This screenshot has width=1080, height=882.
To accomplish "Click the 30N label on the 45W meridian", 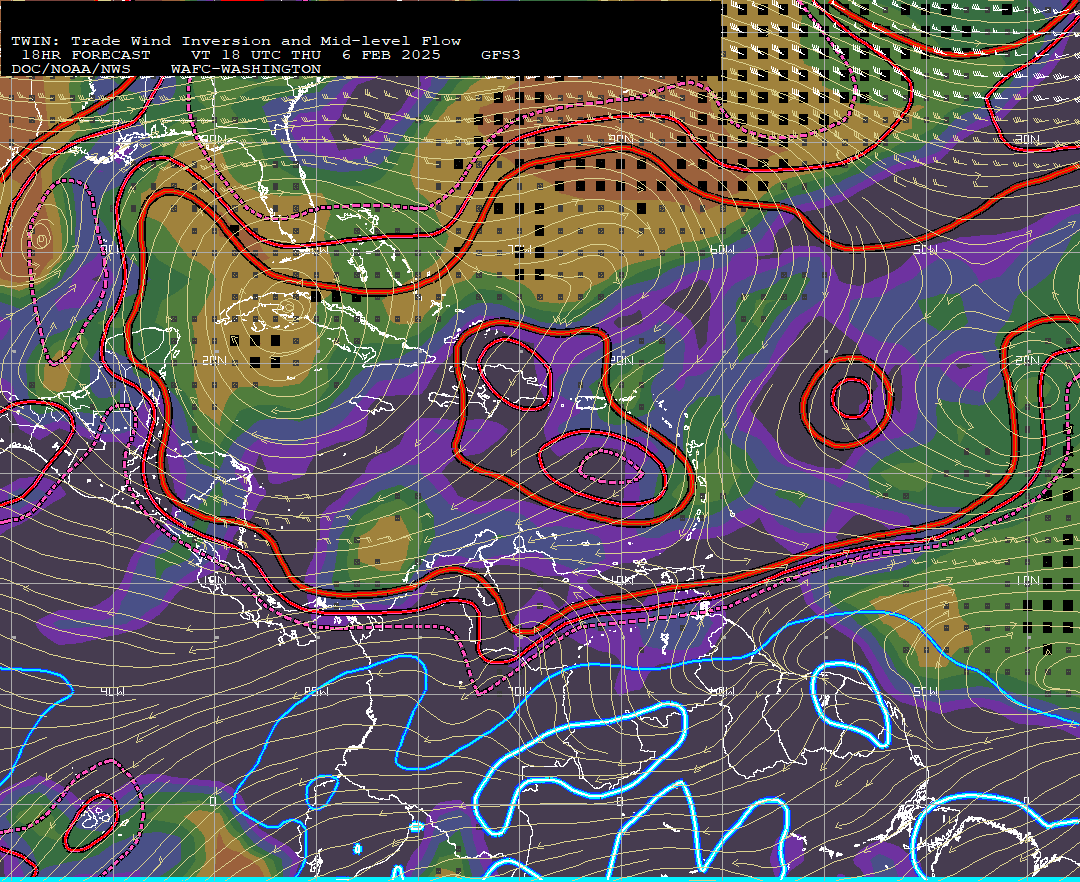I will [1027, 139].
